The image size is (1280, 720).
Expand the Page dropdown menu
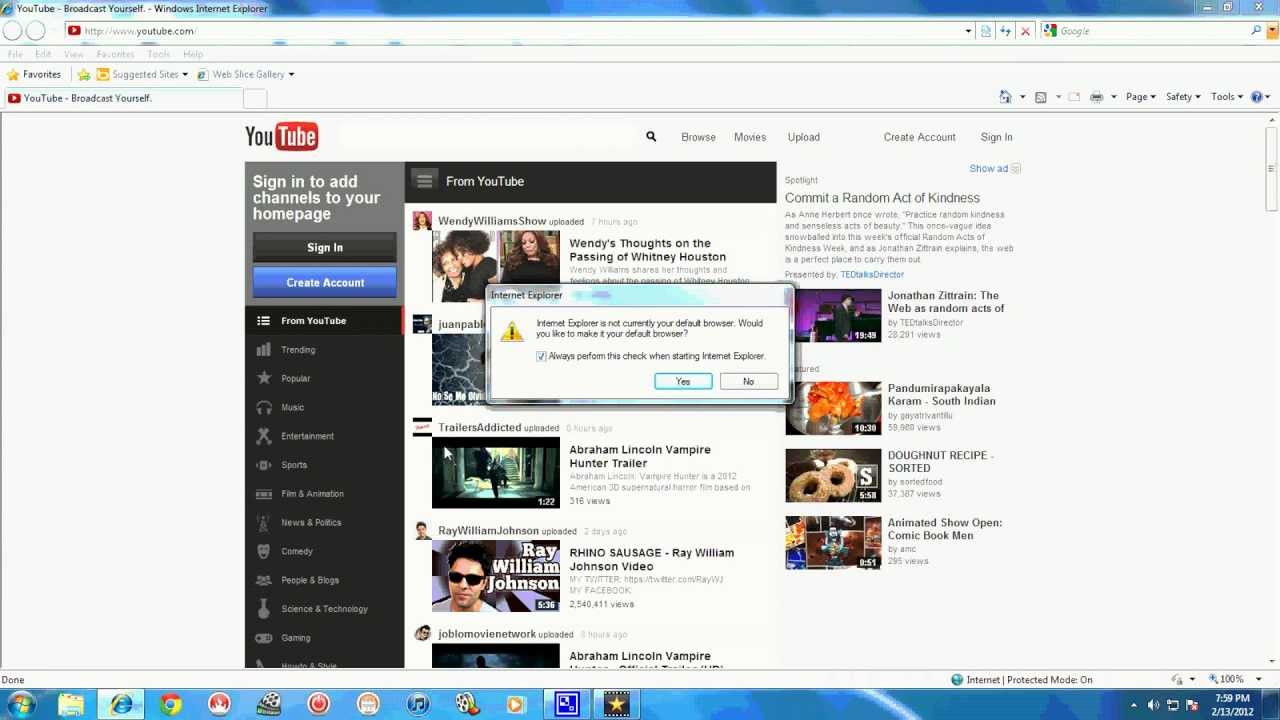point(1140,97)
